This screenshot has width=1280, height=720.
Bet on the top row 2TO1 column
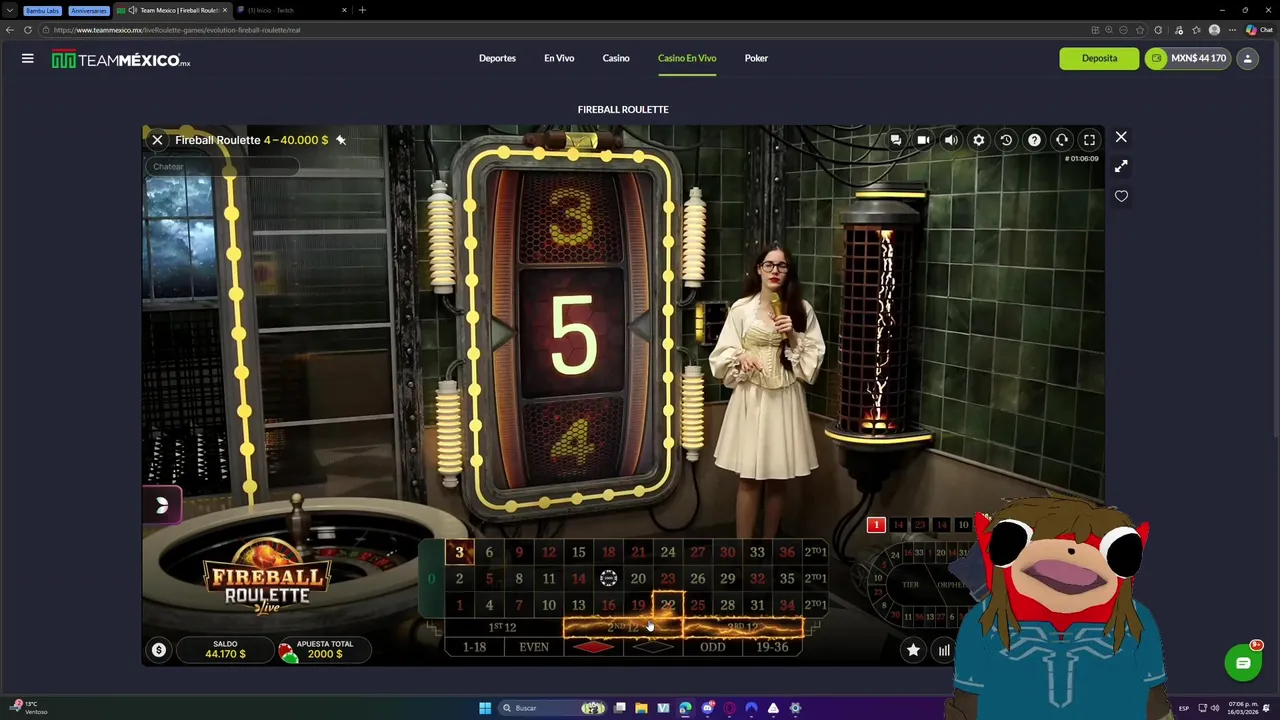tap(816, 552)
